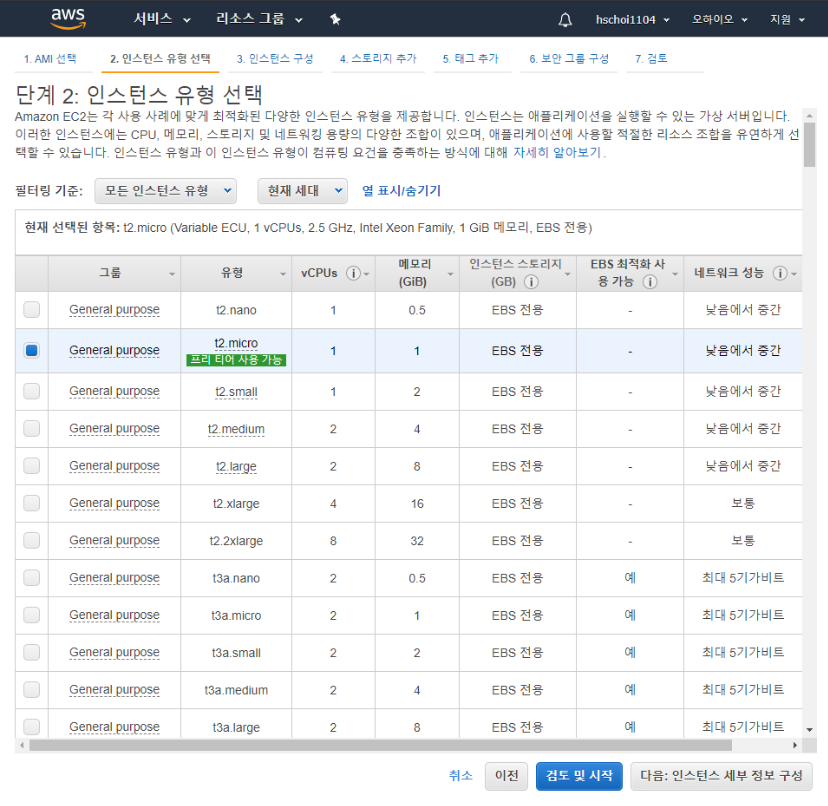Click memory value 32 in t2.2xlarge row

tap(417, 541)
